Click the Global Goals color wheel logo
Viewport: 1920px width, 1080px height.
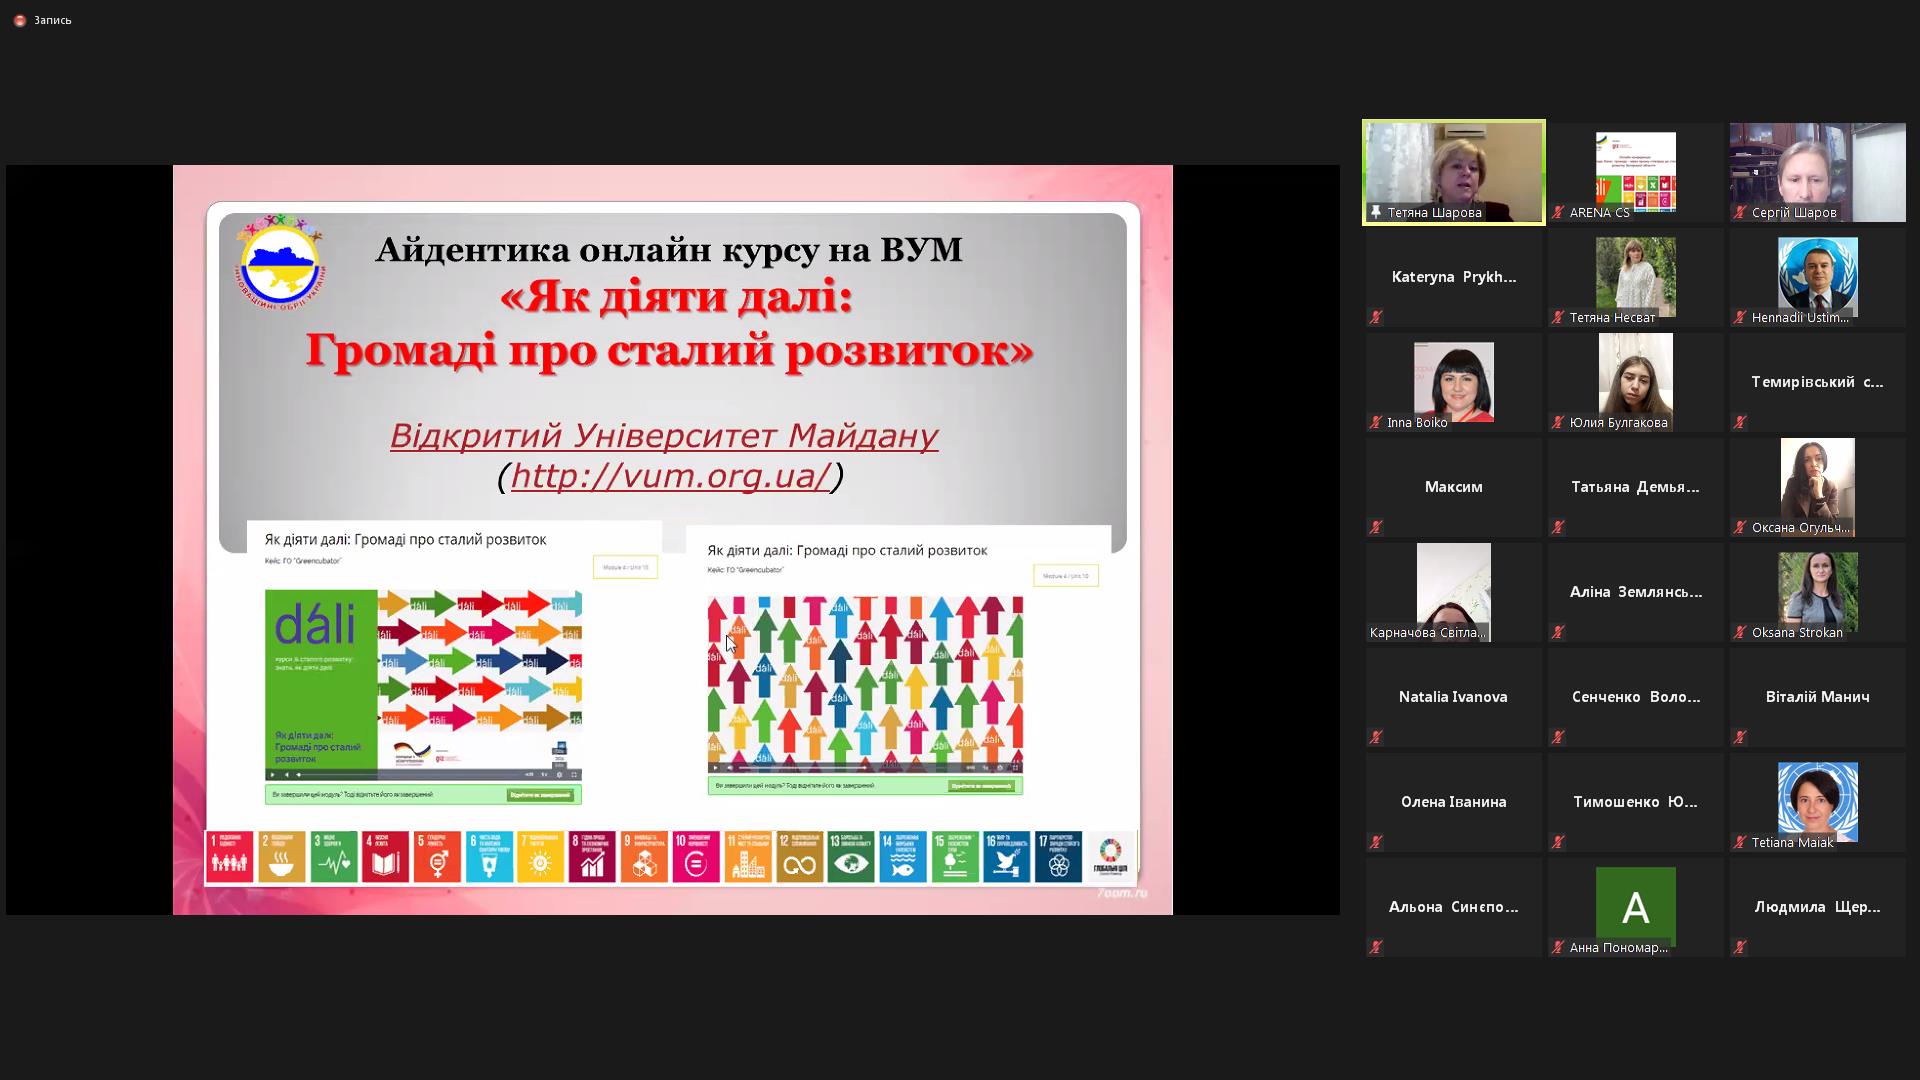1110,857
